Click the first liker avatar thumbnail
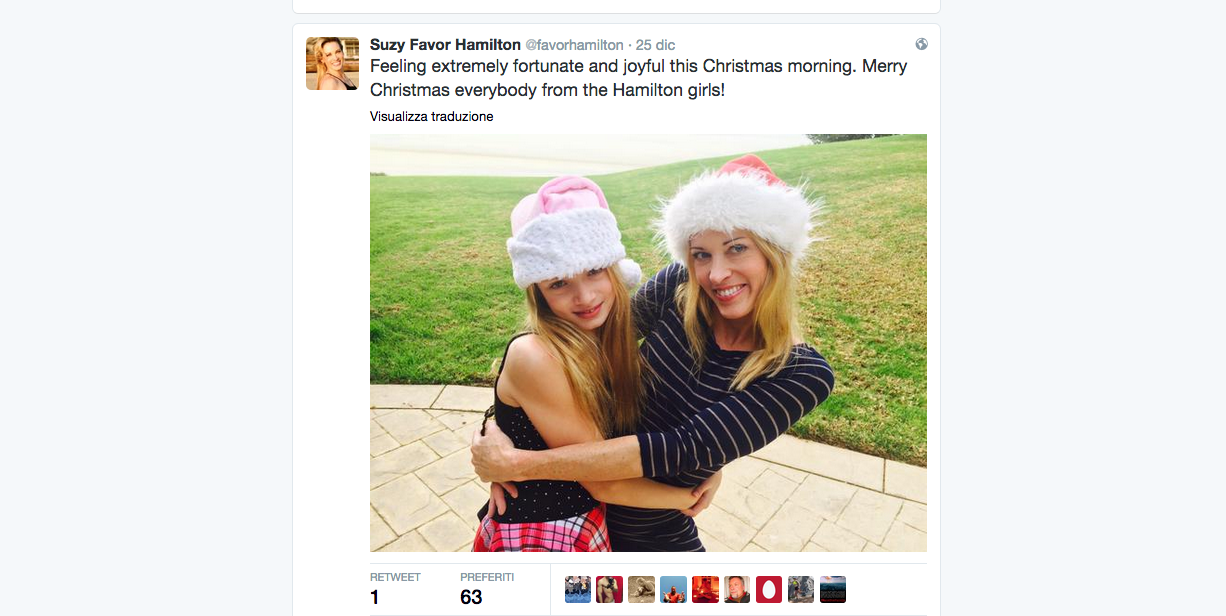 577,589
